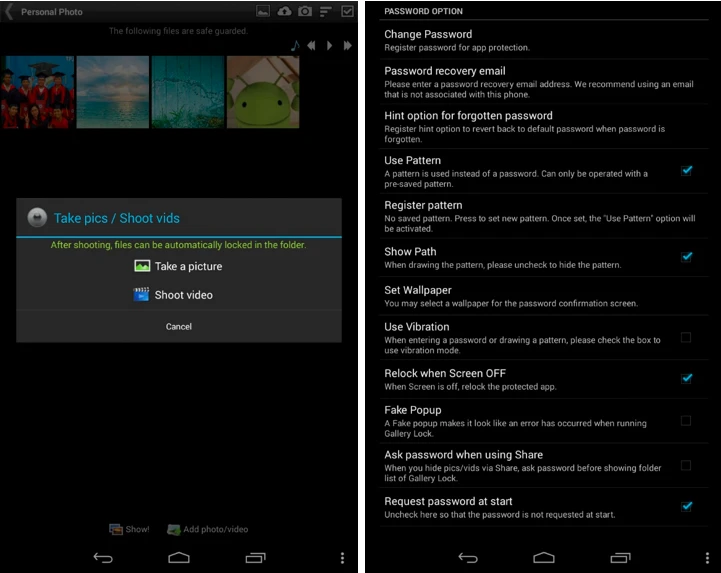The width and height of the screenshot is (721, 573).
Task: Tap the select-all checkmark icon
Action: point(347,12)
